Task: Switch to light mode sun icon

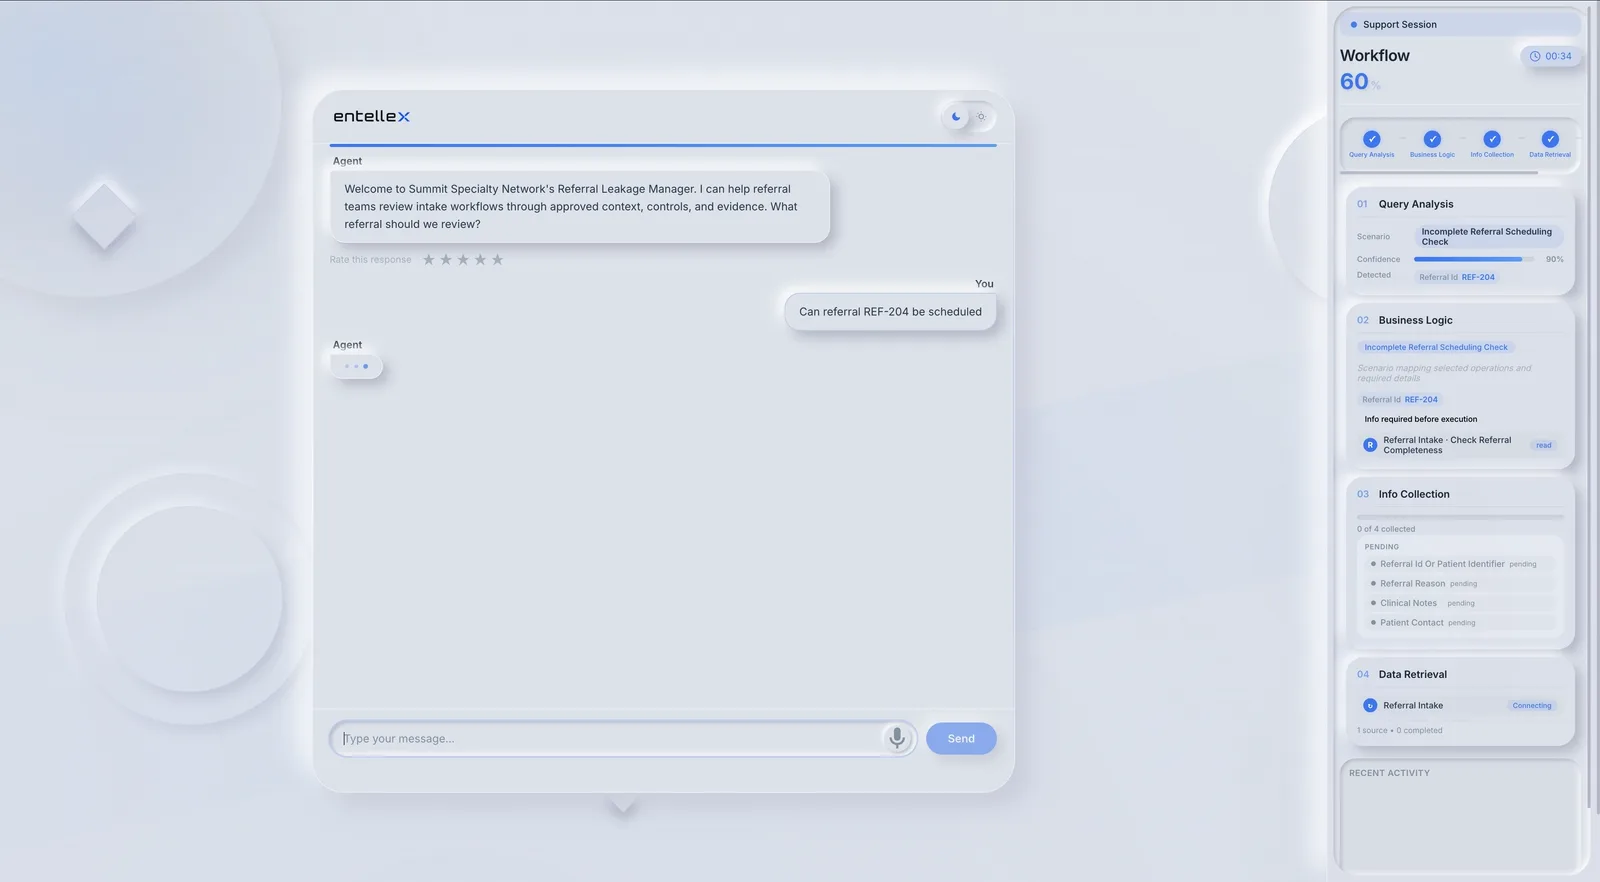Action: 981,117
